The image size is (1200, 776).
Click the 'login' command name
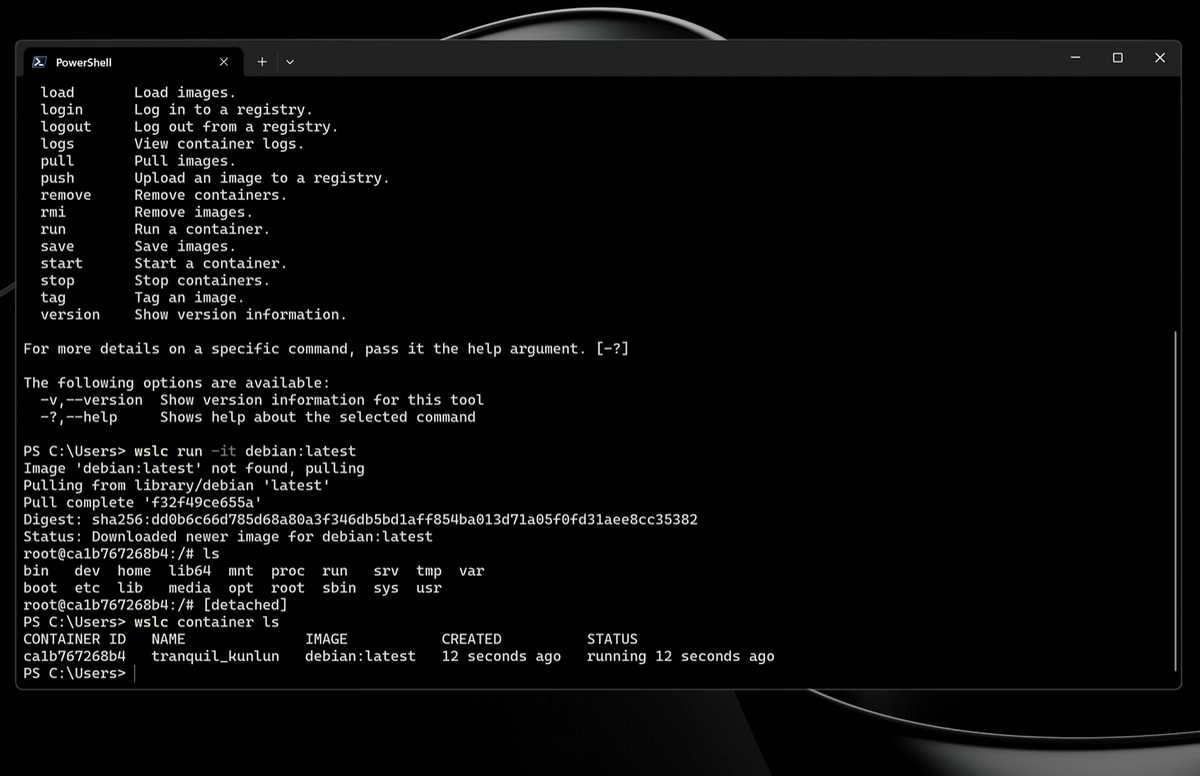[x=62, y=109]
